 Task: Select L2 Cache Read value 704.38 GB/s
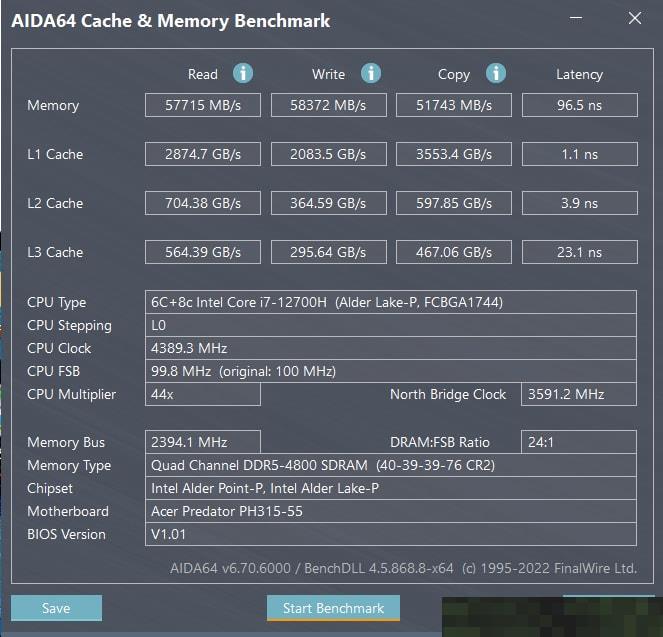click(x=203, y=203)
